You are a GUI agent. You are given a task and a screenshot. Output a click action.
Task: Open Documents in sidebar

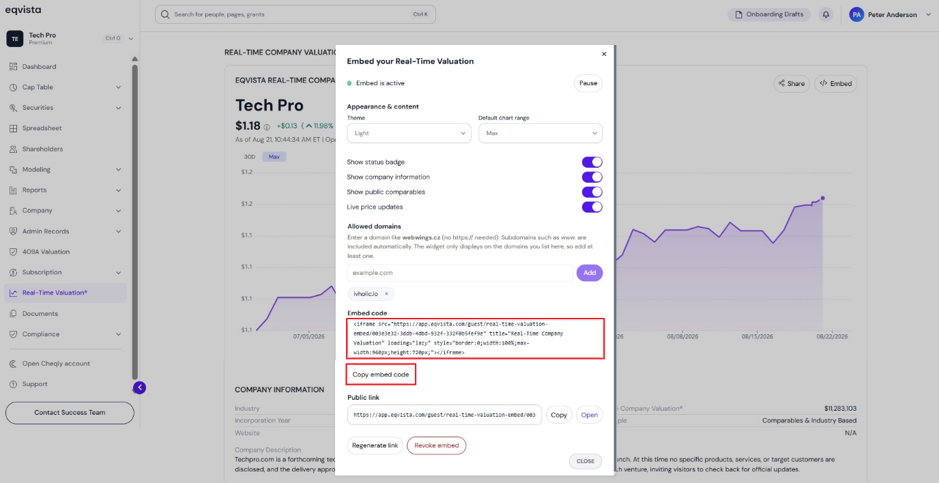tap(40, 314)
